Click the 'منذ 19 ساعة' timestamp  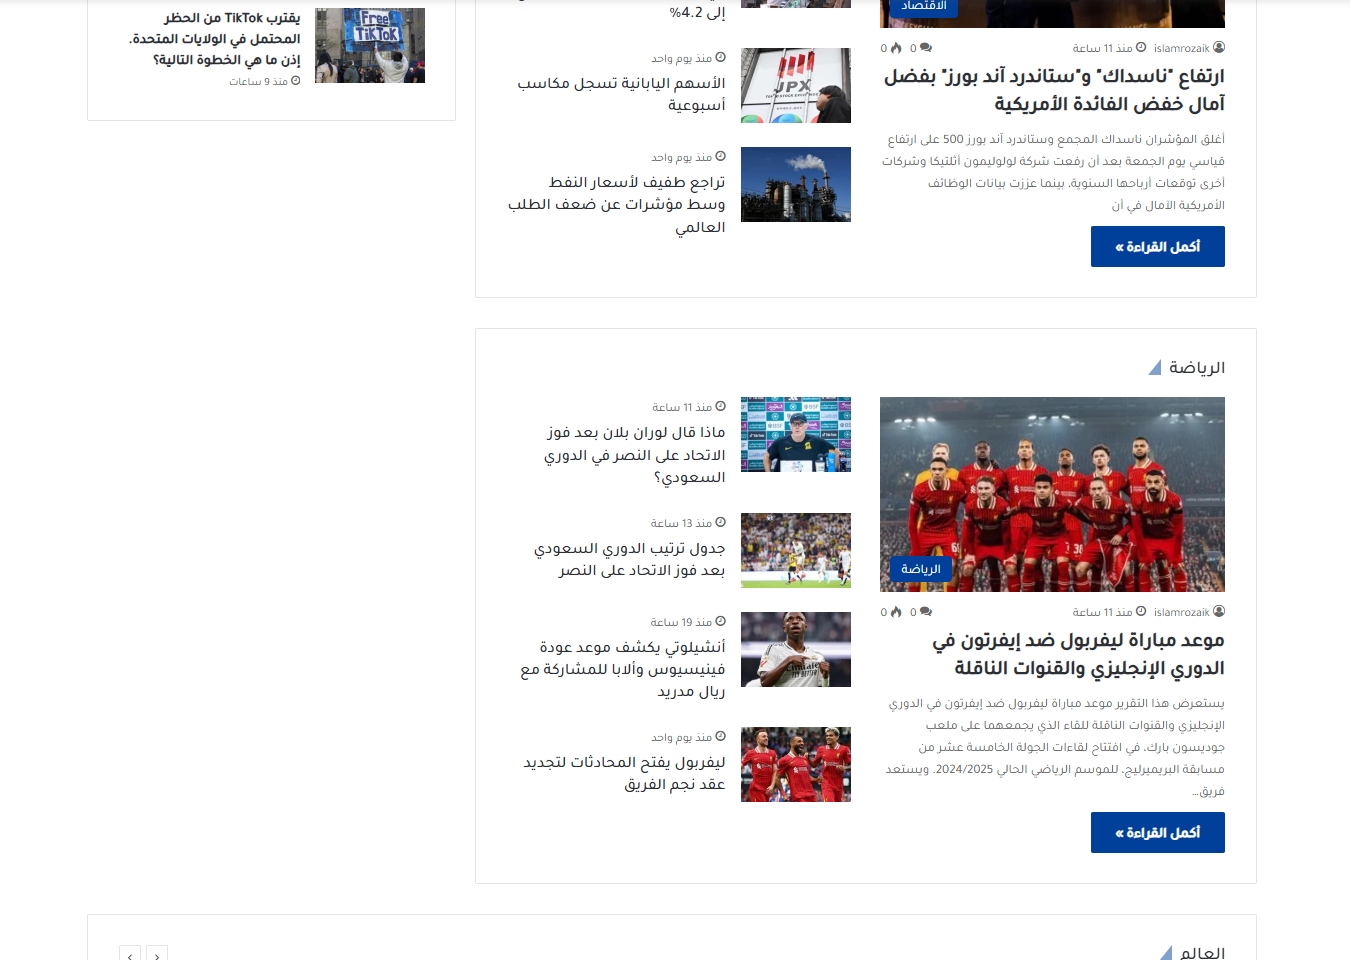[681, 622]
